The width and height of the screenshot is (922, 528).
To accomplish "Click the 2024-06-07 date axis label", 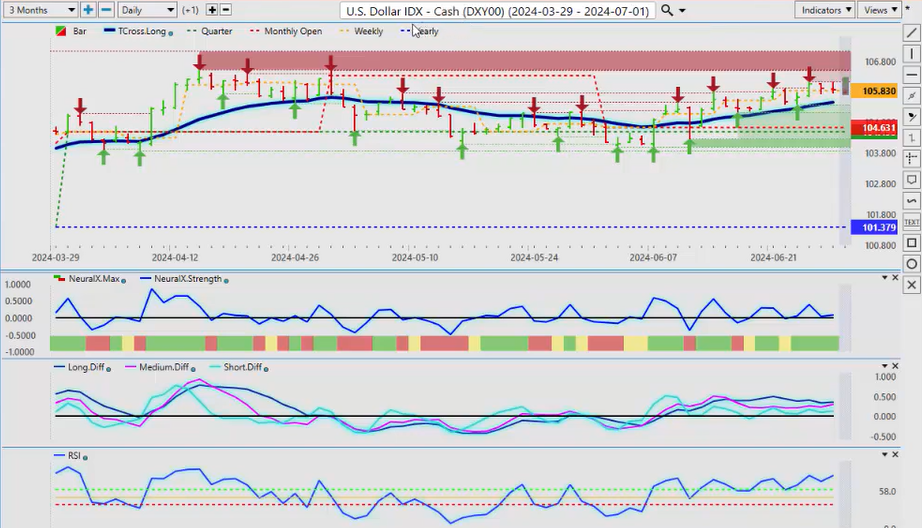I will [653, 258].
